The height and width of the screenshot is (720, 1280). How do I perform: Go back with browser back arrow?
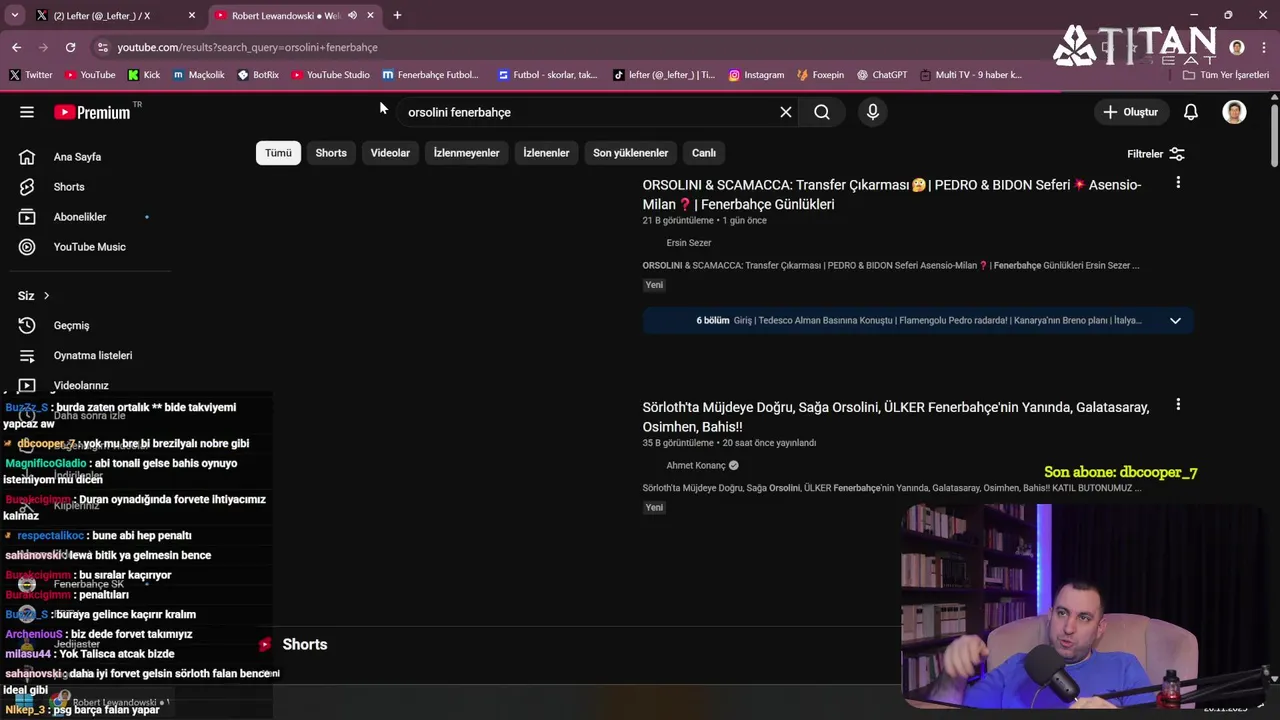point(17,47)
